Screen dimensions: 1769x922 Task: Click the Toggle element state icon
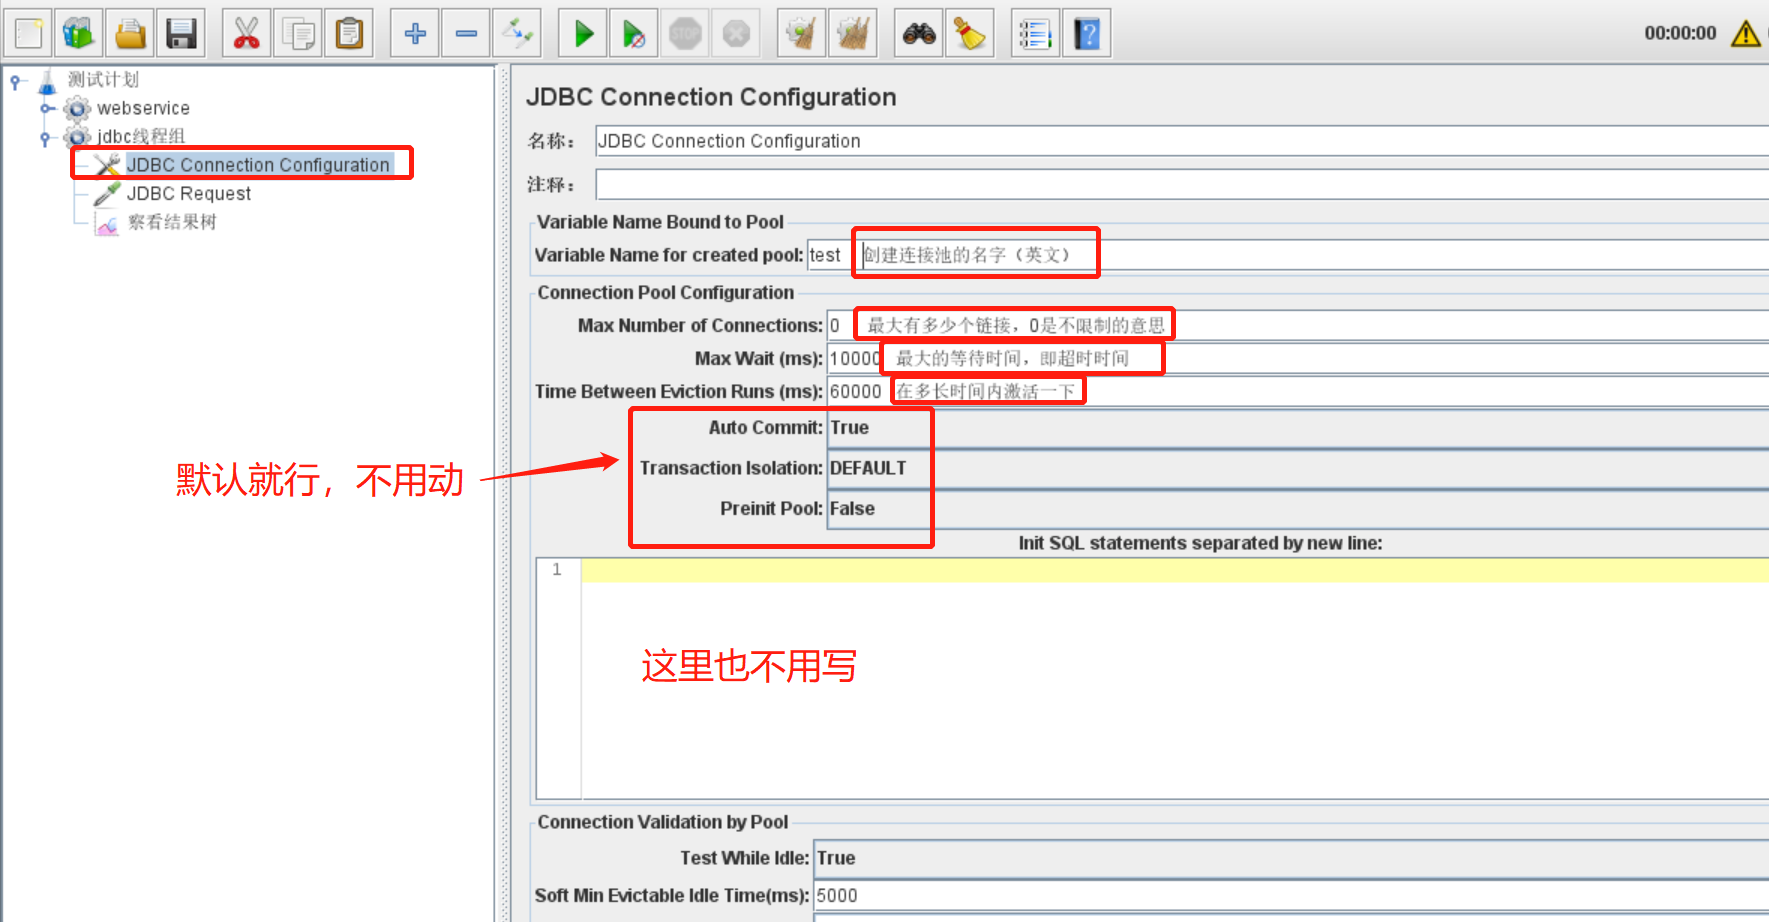518,33
